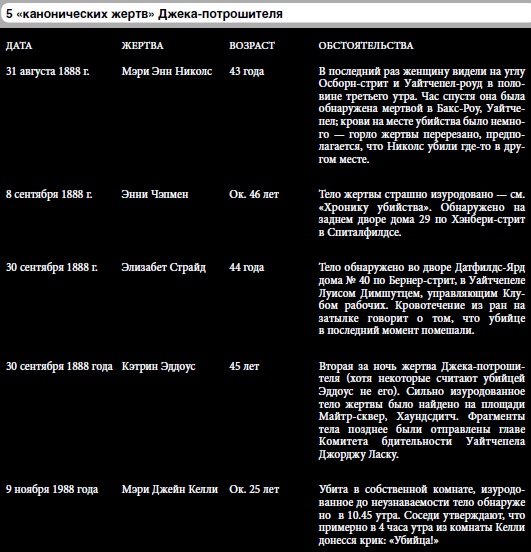Select victim name Кэтрин Эддоус

click(158, 366)
